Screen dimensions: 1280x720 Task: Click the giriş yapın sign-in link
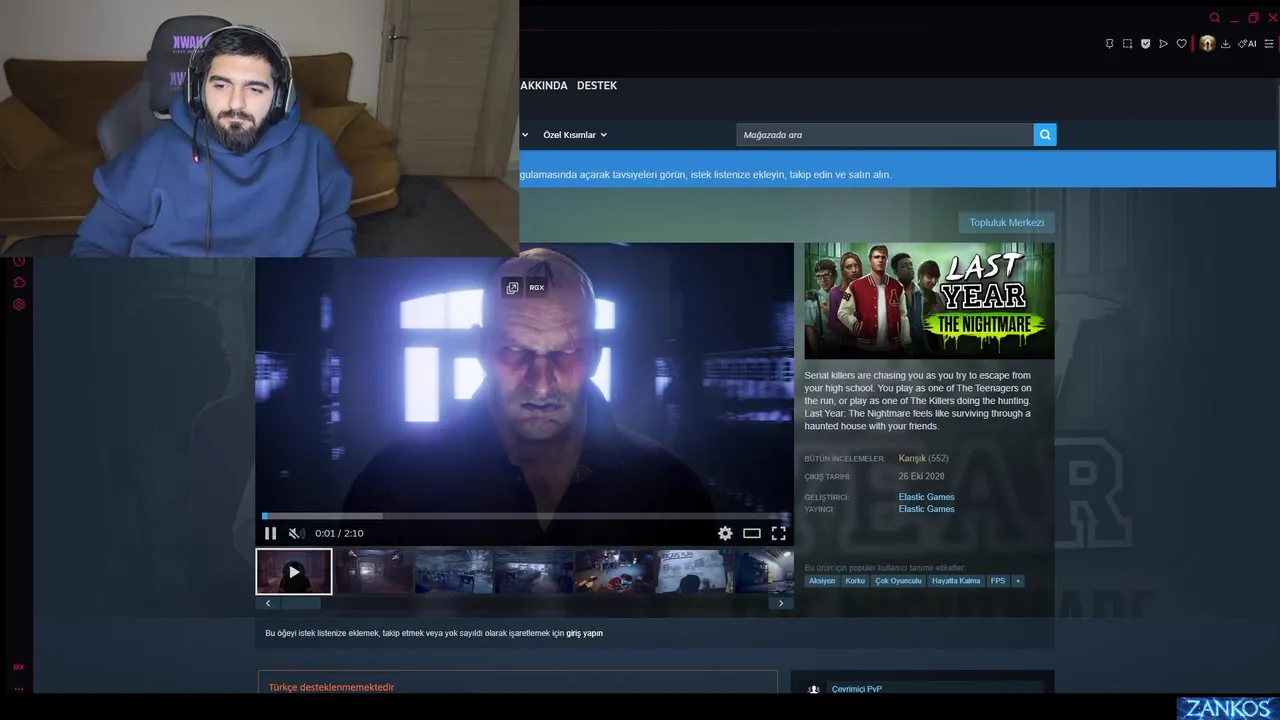coord(584,633)
